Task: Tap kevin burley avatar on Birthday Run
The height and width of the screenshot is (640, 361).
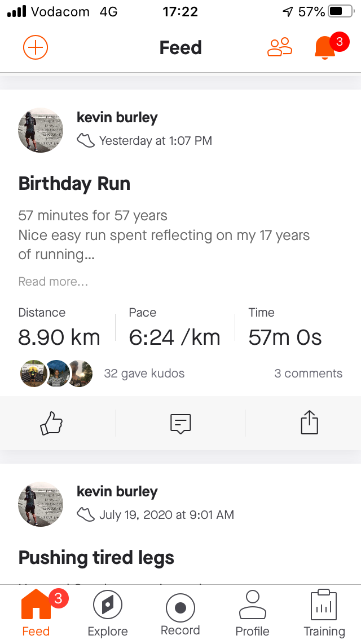Action: [40, 130]
